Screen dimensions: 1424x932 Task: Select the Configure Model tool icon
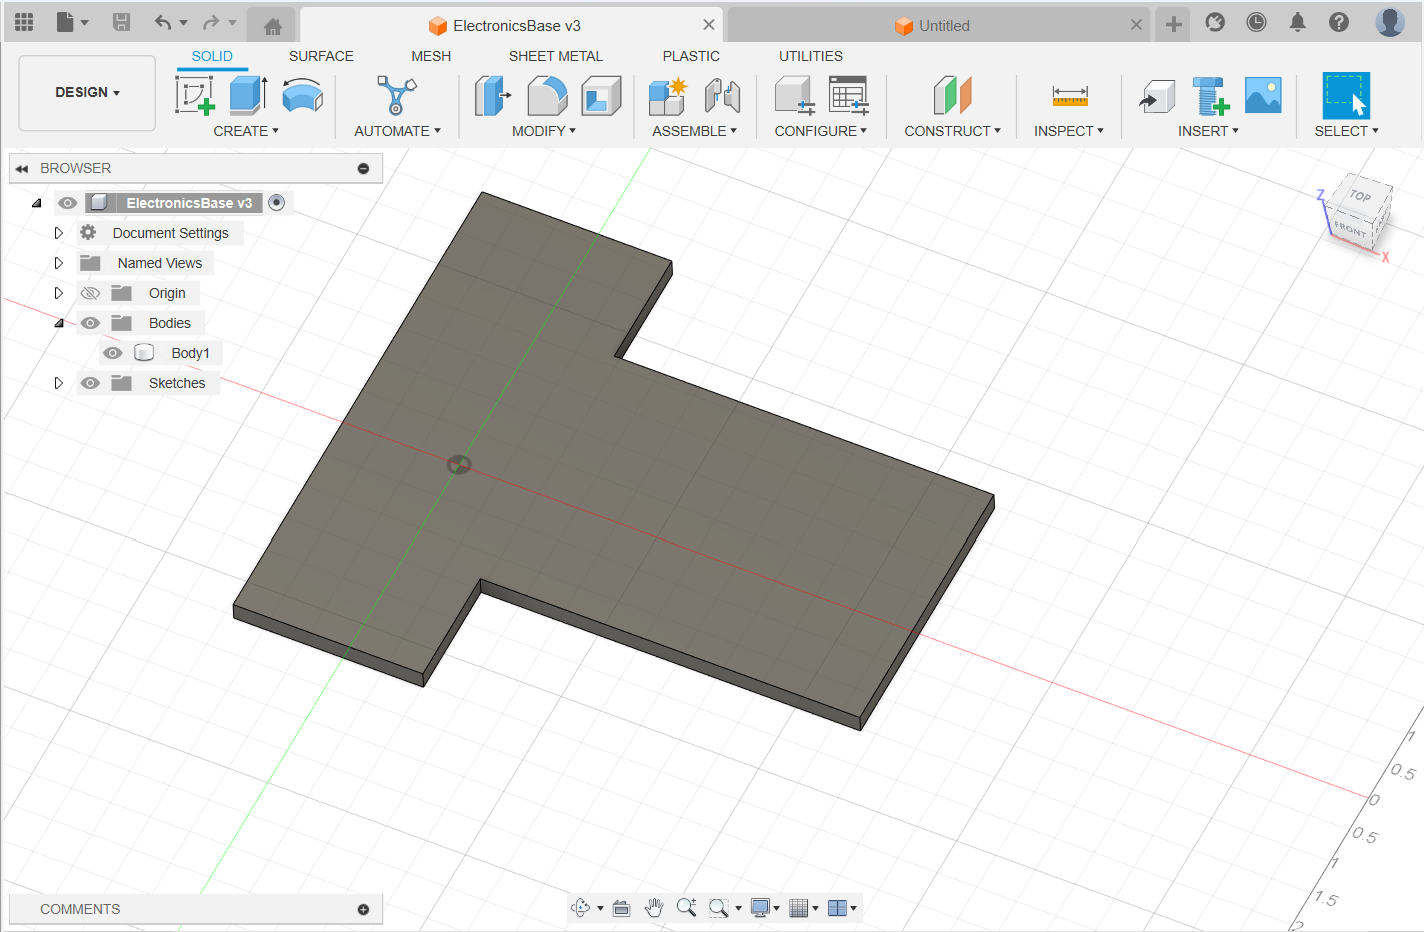tap(795, 96)
